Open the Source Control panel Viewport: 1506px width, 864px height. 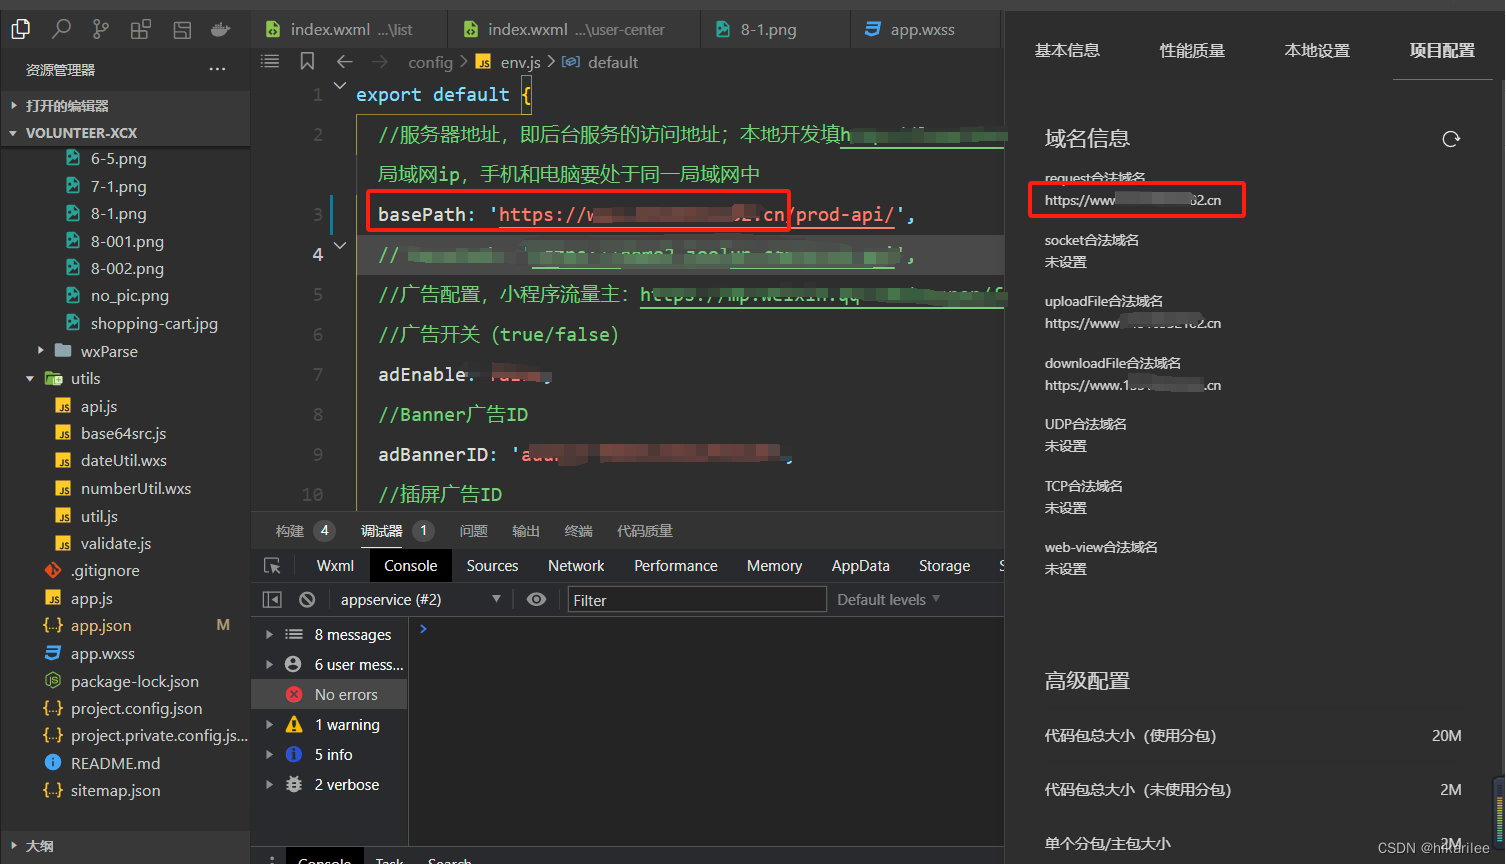tap(100, 29)
